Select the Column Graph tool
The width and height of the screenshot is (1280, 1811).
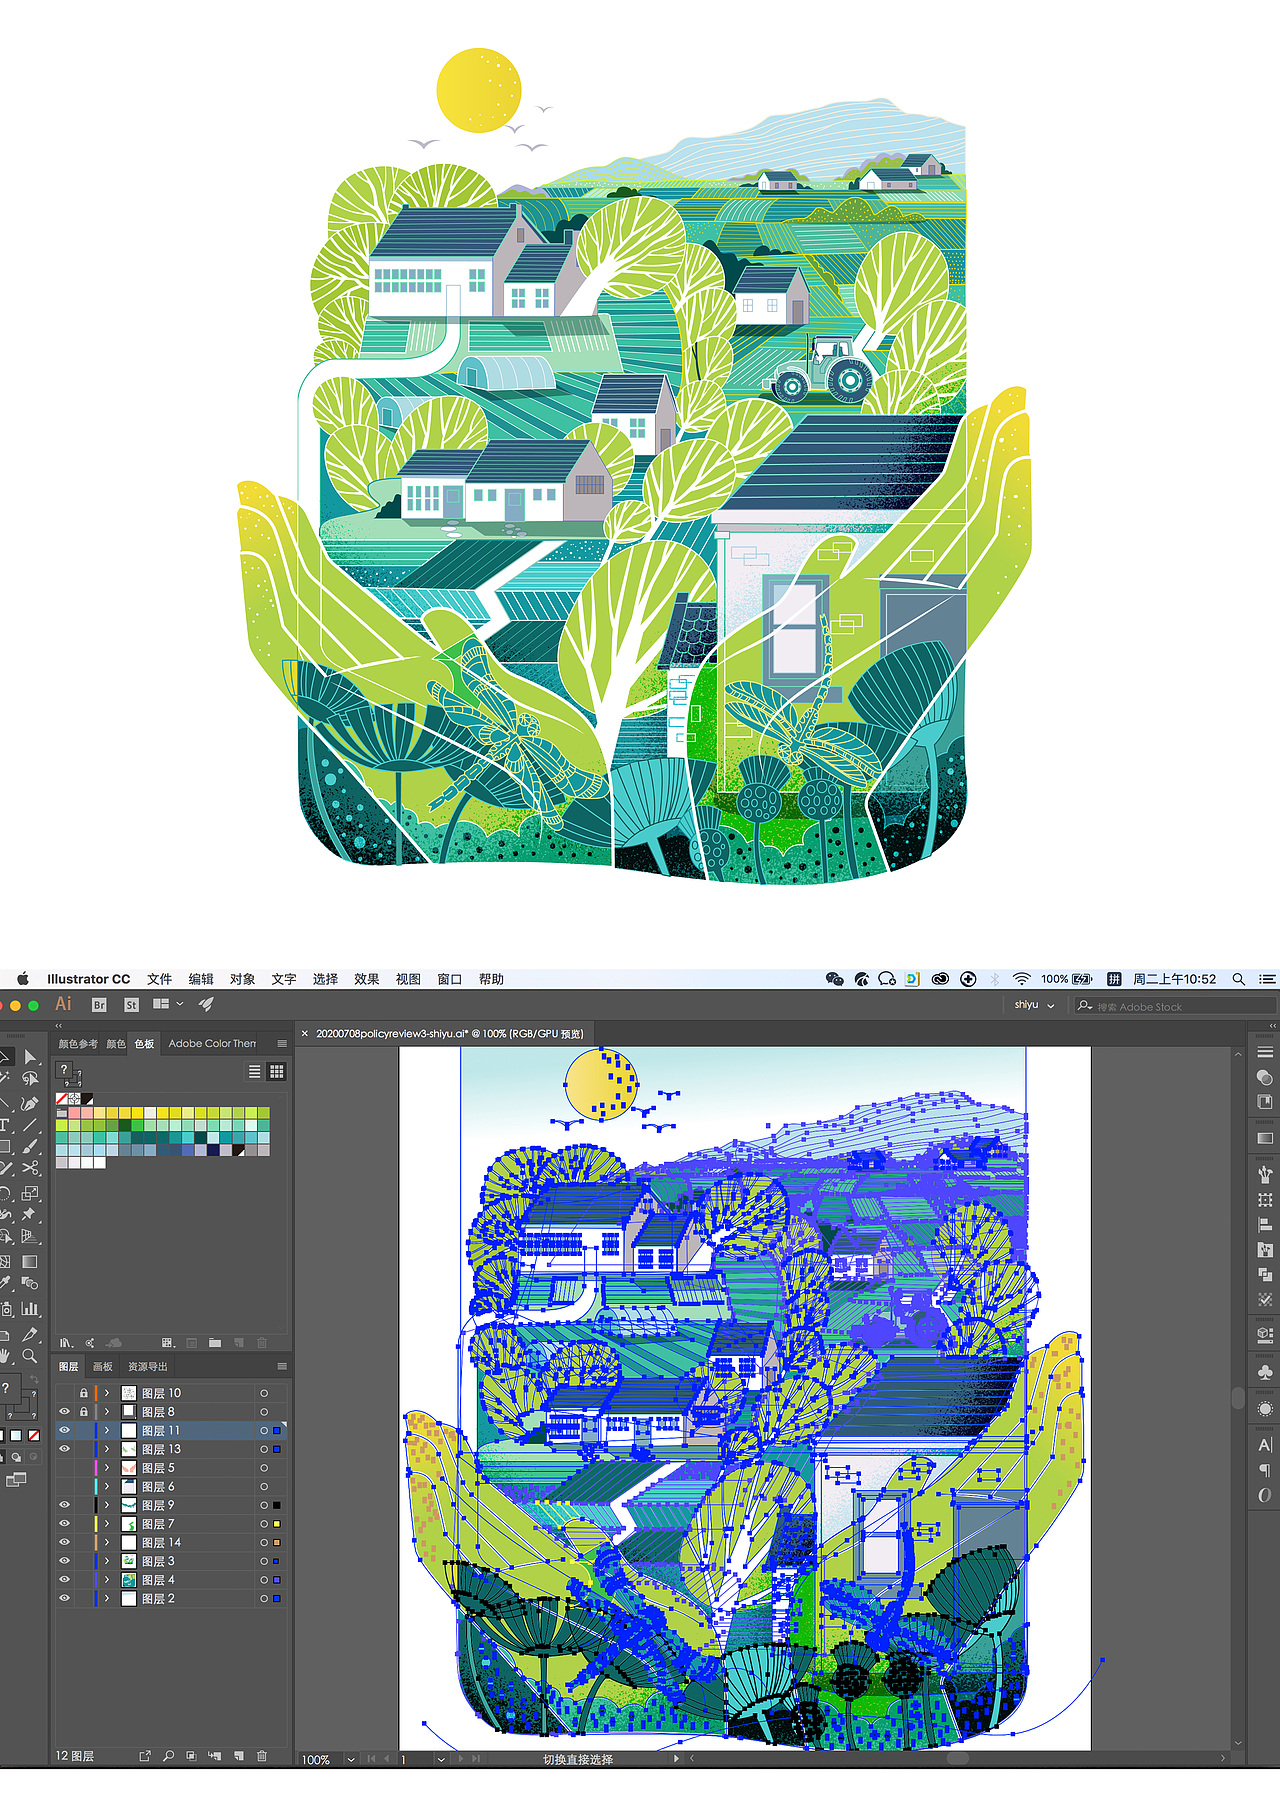click(30, 1308)
